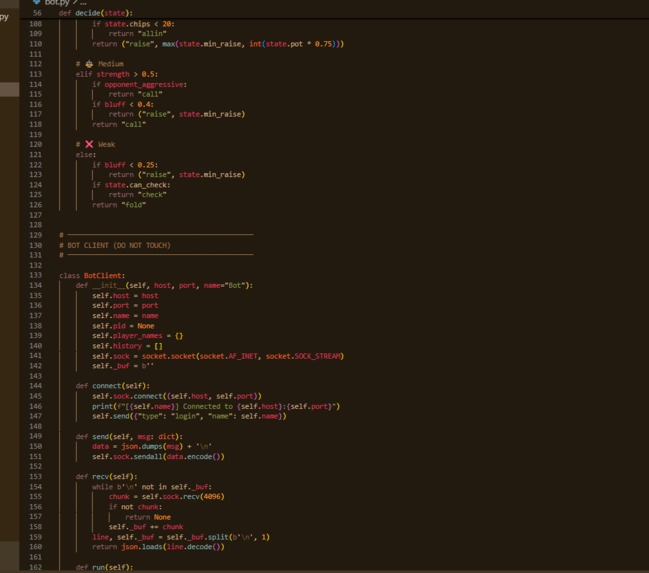The height and width of the screenshot is (573, 649).
Task: Click the 'def run(self):' definition
Action: [x=104, y=567]
